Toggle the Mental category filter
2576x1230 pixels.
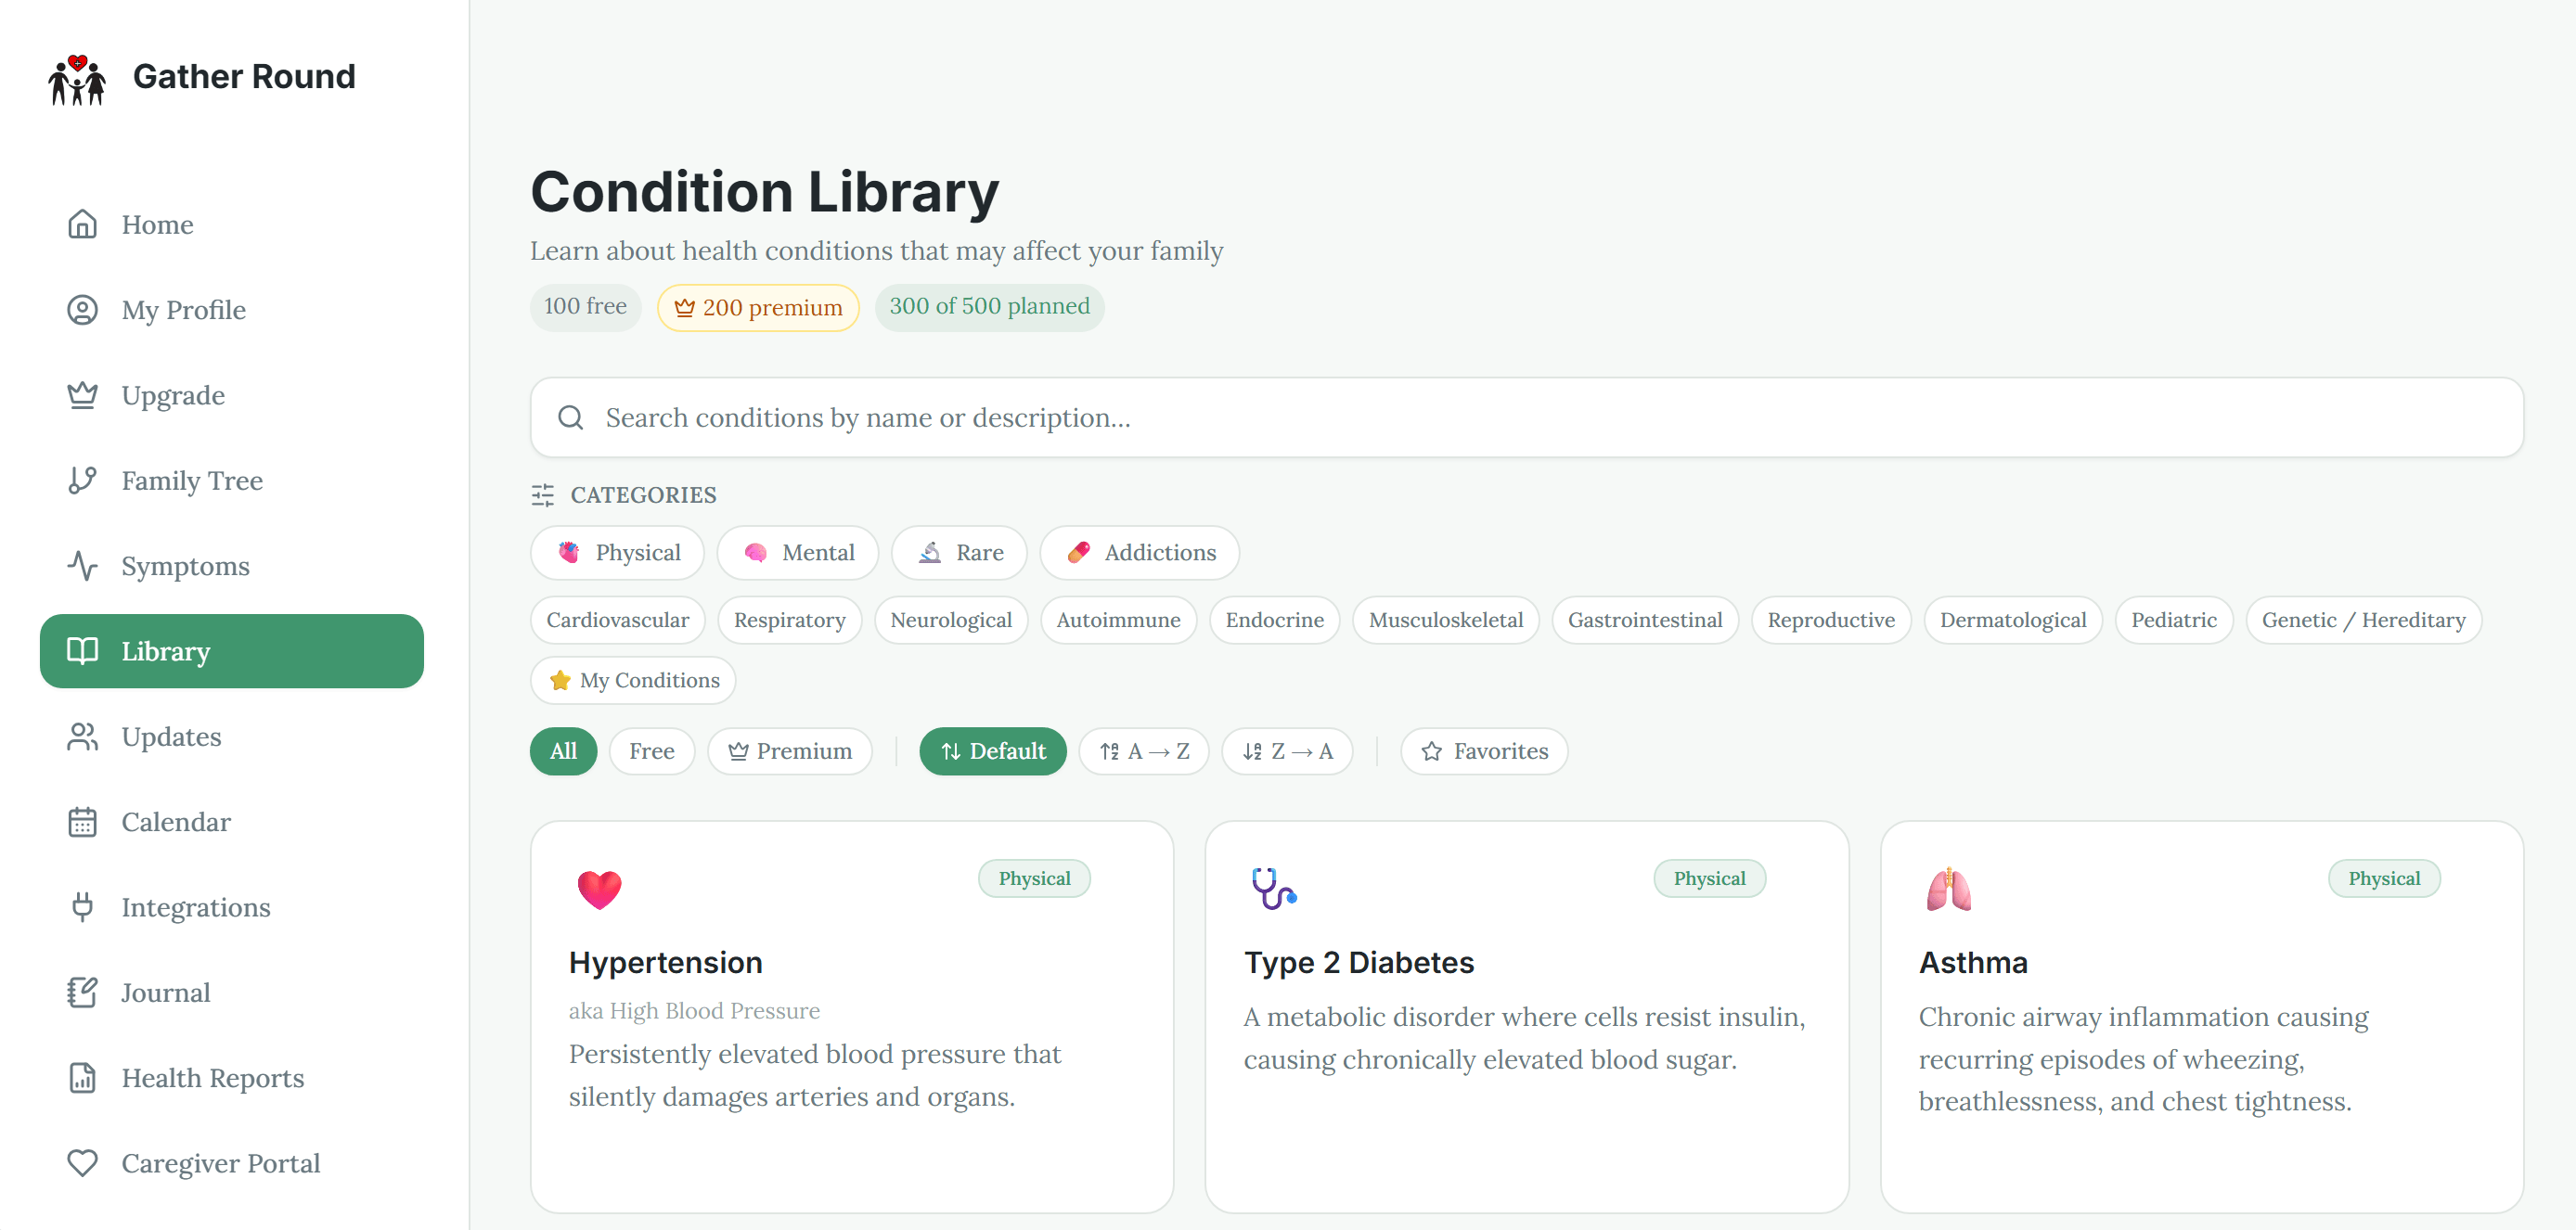(797, 553)
